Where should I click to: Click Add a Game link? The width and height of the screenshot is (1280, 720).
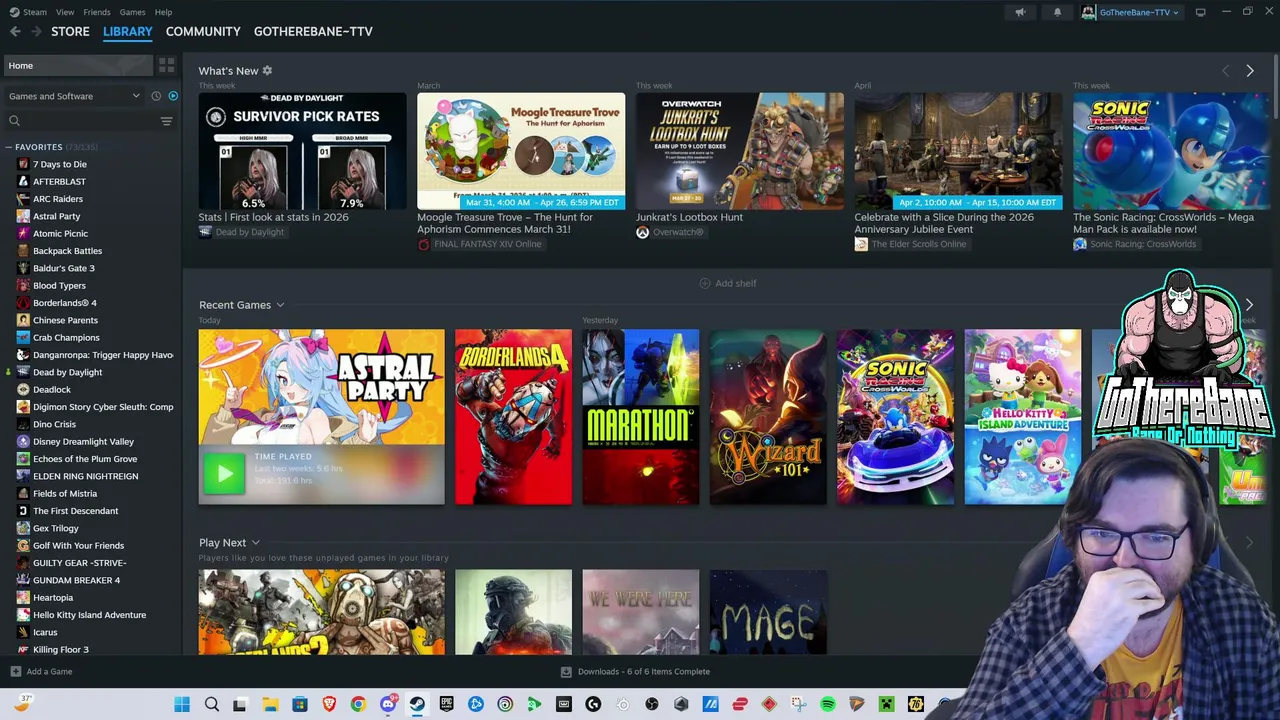[49, 672]
